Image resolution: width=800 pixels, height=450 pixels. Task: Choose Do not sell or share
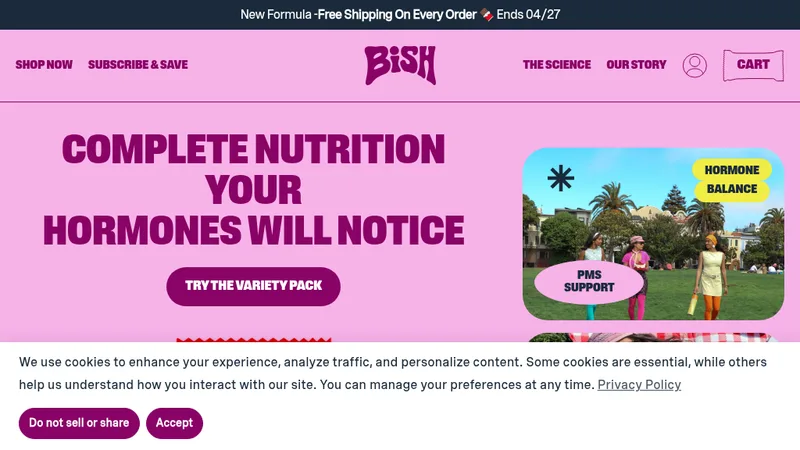click(79, 423)
